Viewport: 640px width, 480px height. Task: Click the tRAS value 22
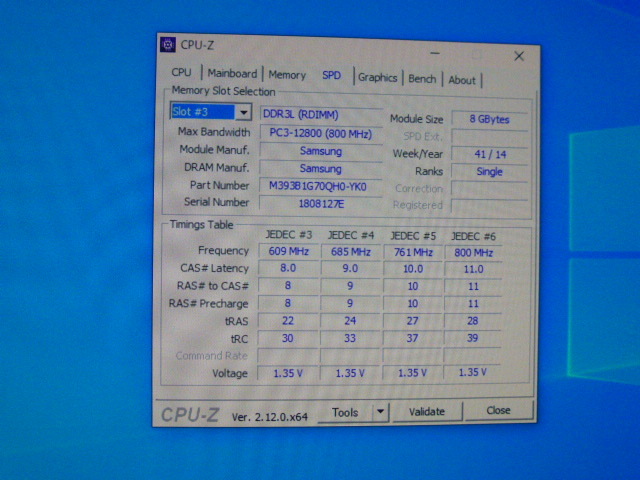(288, 321)
